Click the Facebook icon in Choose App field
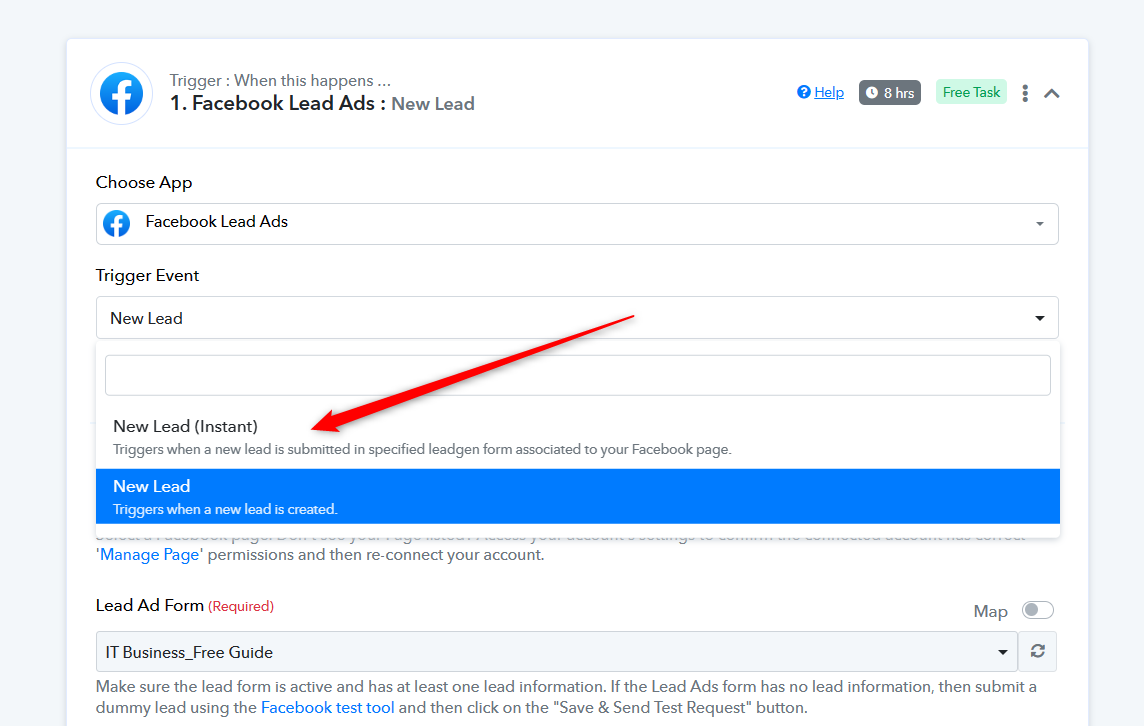1144x726 pixels. pos(117,223)
